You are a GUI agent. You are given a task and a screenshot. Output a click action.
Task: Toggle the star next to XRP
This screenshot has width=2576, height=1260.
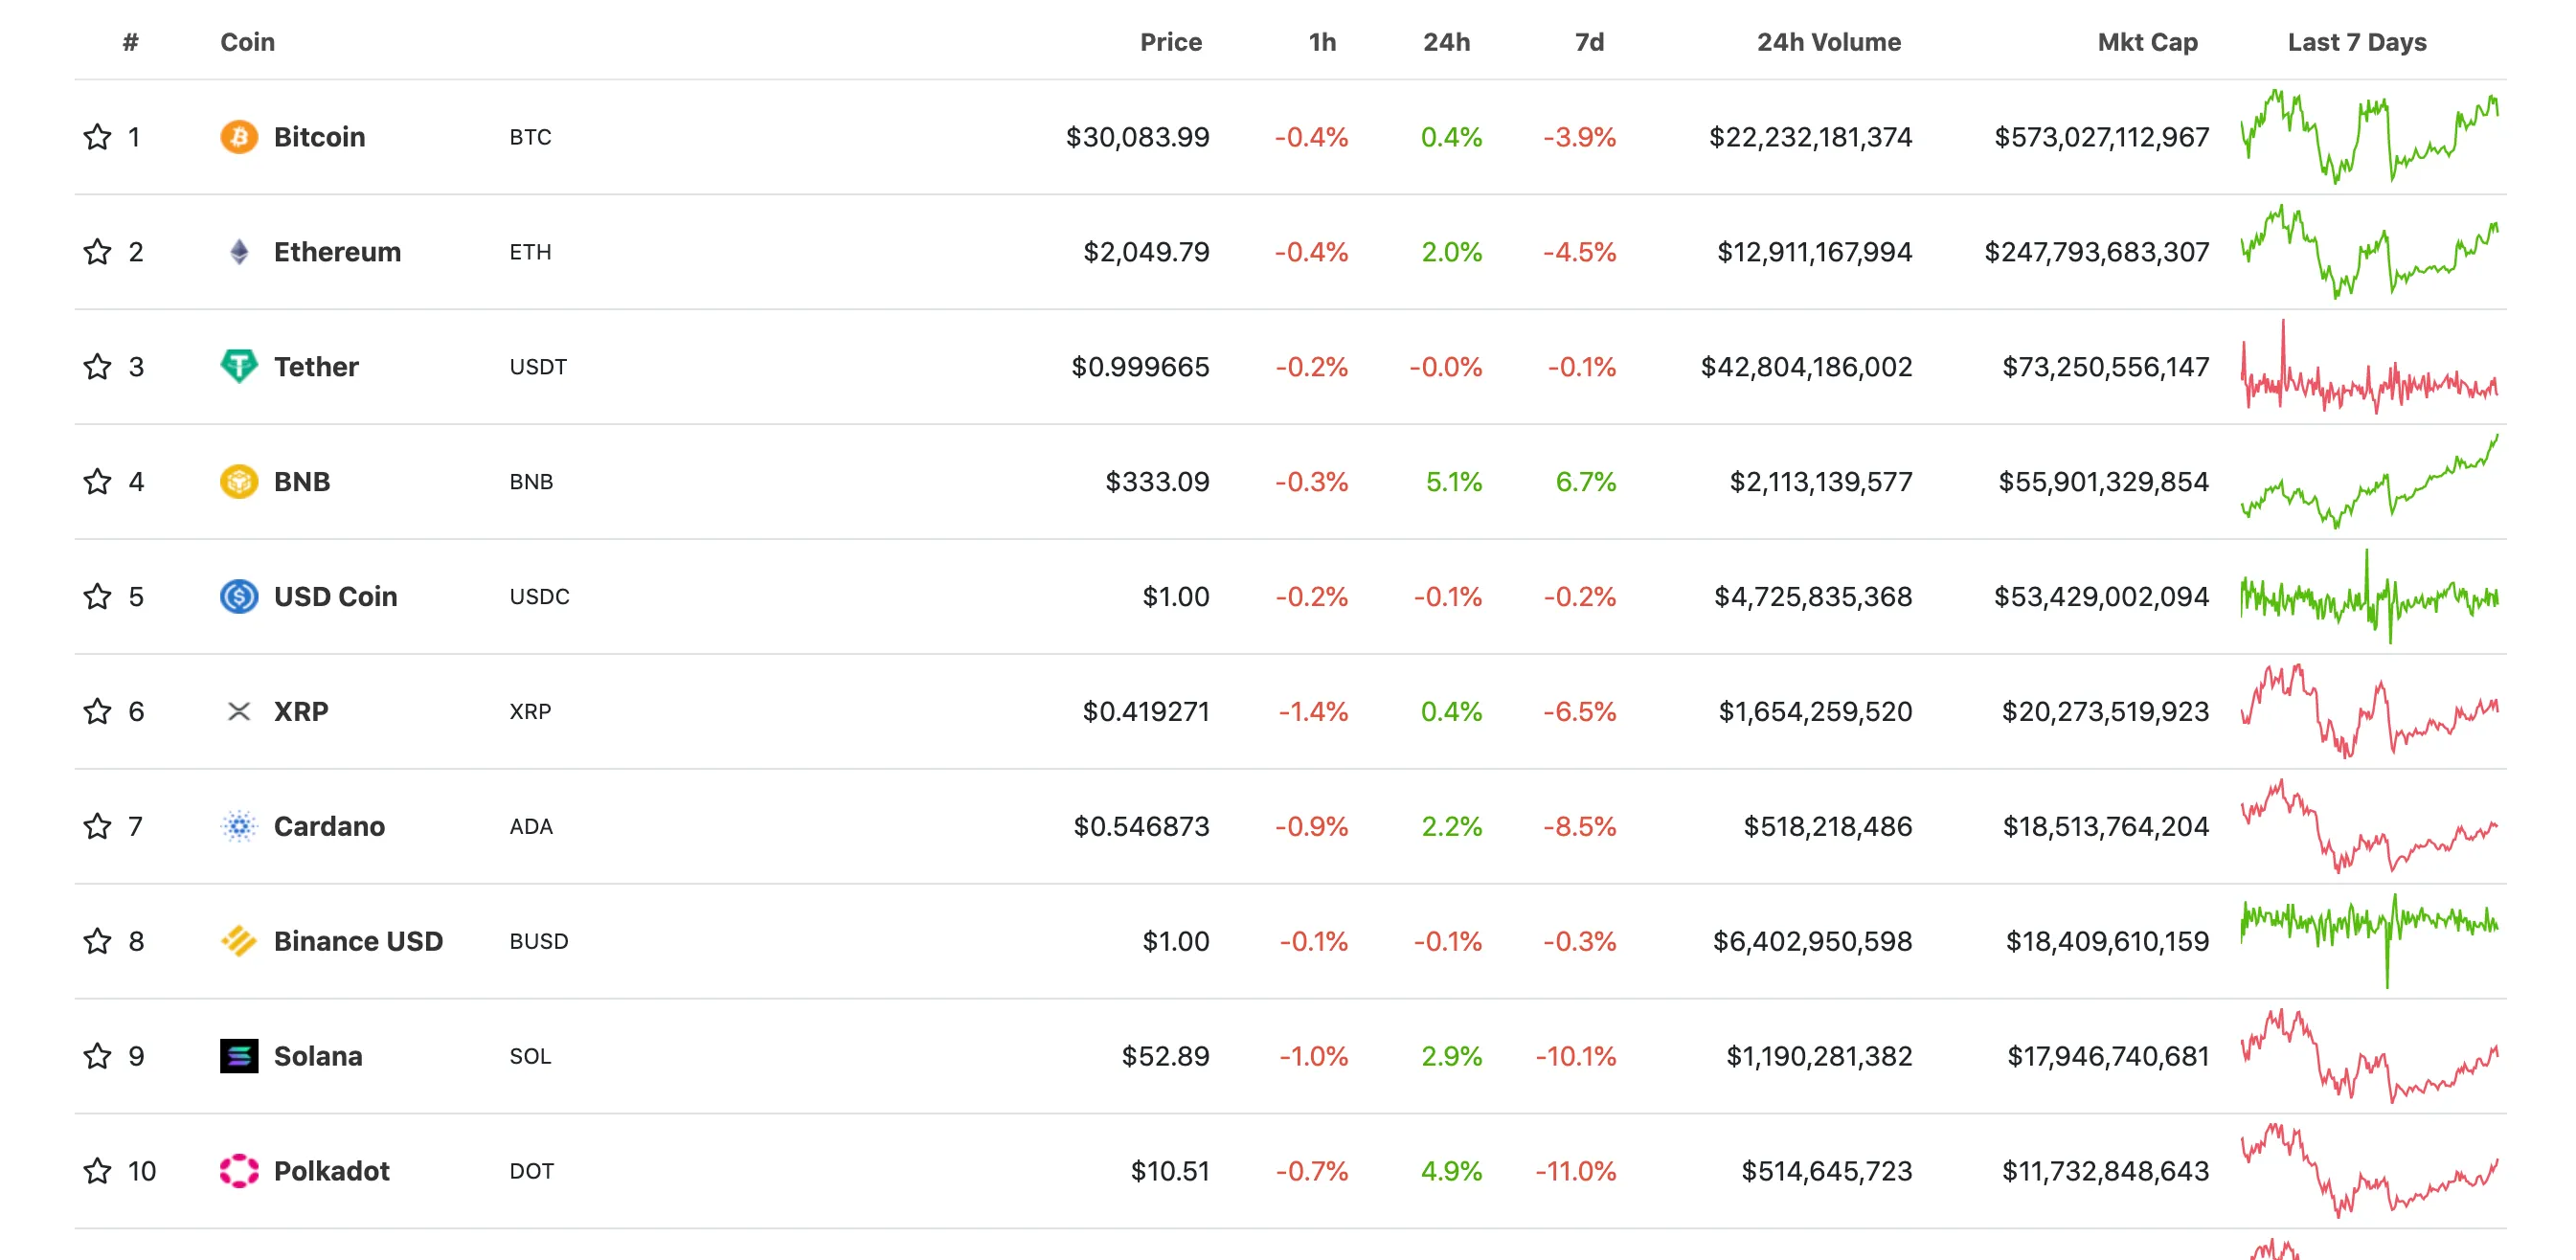97,711
